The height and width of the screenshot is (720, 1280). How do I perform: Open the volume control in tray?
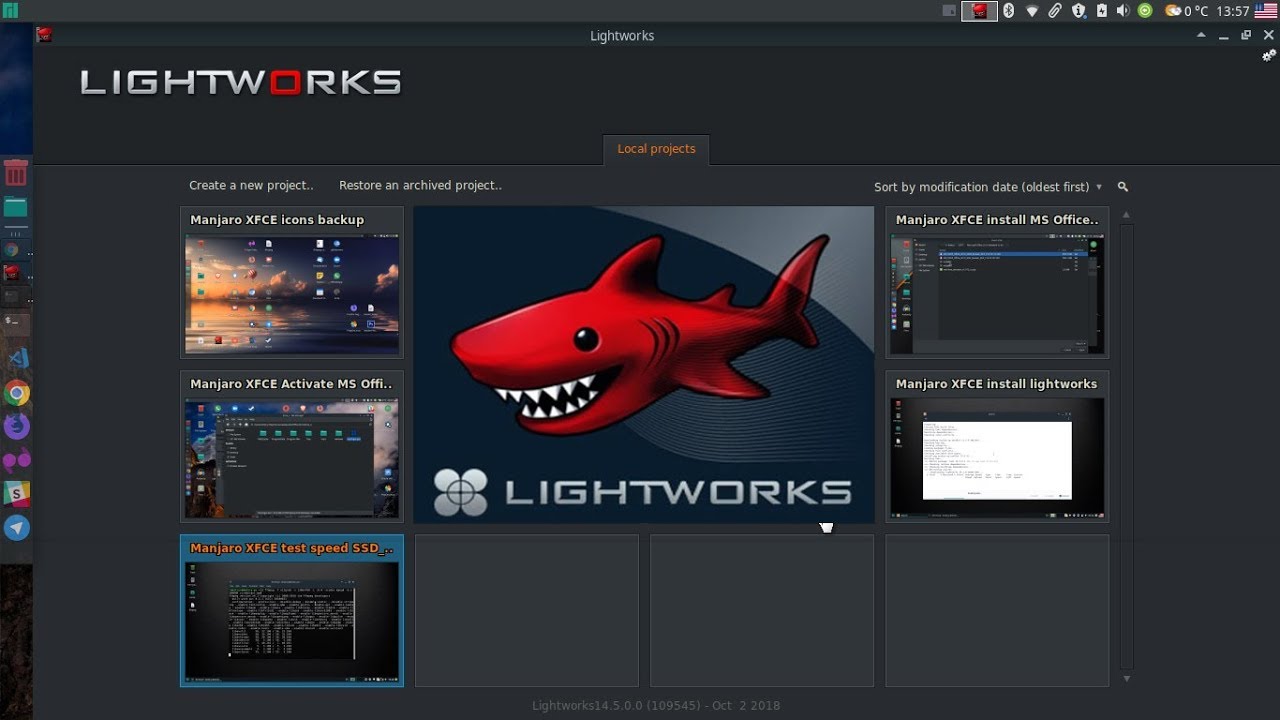(x=1122, y=11)
